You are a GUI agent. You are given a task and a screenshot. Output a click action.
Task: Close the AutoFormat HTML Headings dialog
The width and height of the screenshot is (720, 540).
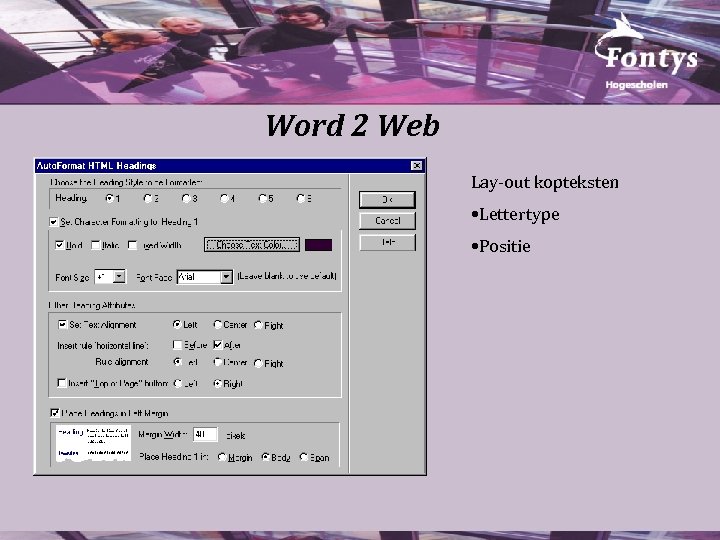point(416,166)
